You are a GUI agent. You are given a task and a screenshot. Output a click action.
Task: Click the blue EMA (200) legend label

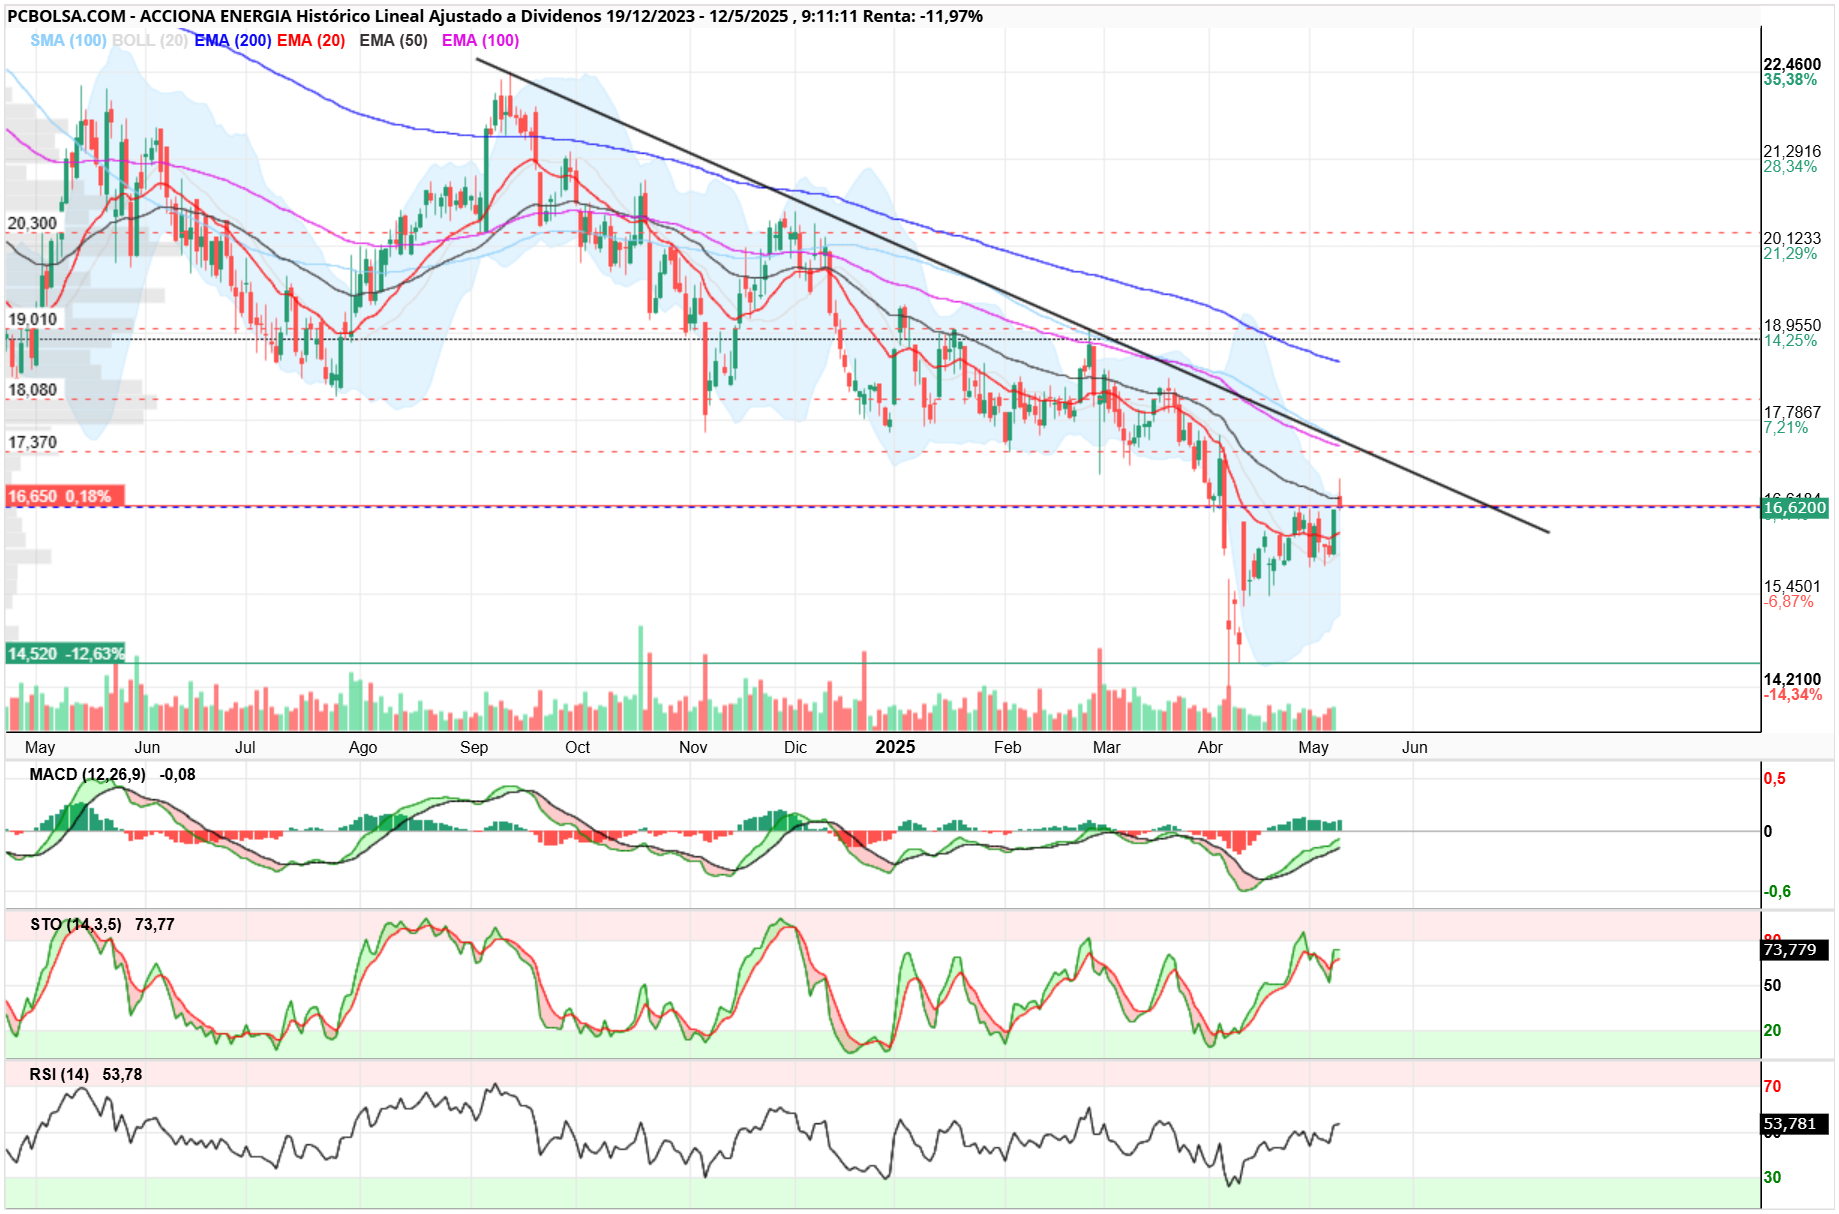click(x=233, y=40)
